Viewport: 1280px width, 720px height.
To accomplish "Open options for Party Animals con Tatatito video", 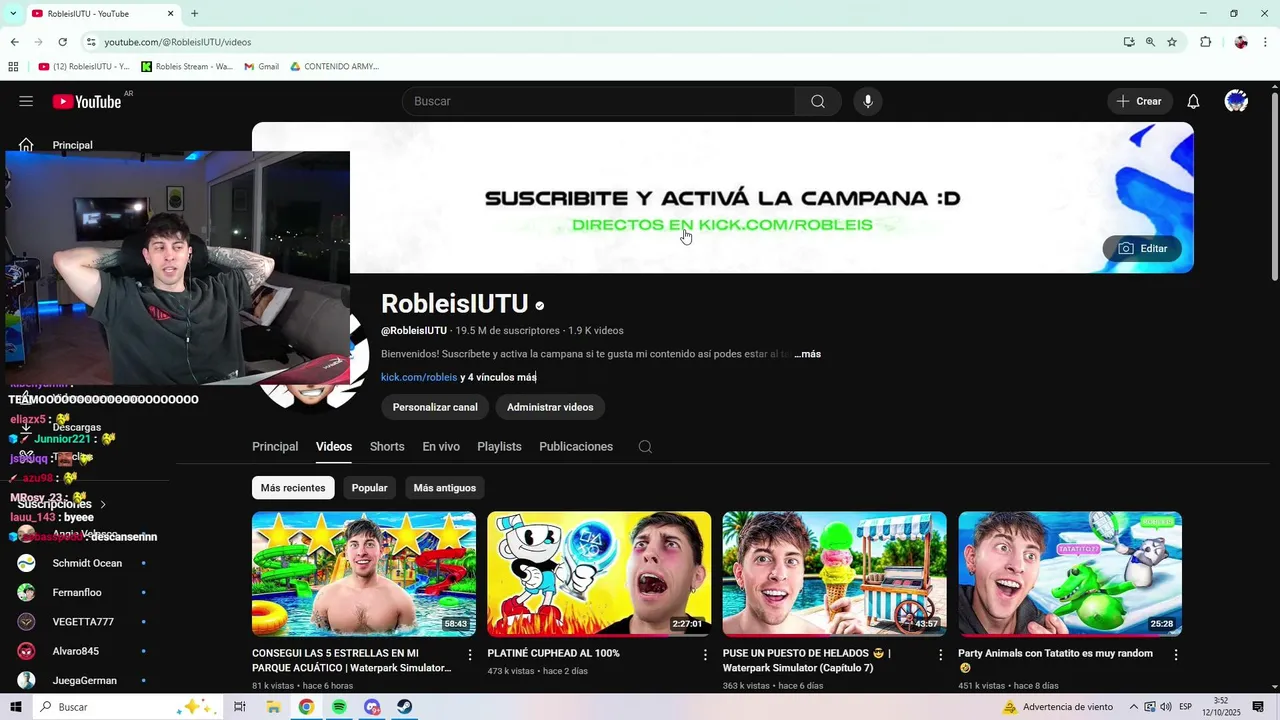I will [x=1176, y=655].
